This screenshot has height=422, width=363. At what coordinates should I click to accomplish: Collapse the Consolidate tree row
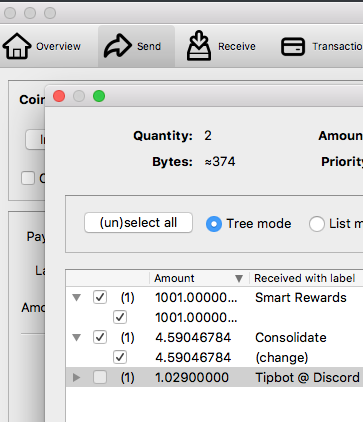pyautogui.click(x=77, y=338)
